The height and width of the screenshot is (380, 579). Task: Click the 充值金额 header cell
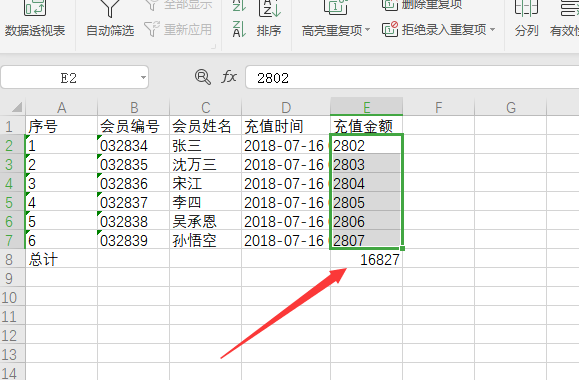tap(366, 126)
